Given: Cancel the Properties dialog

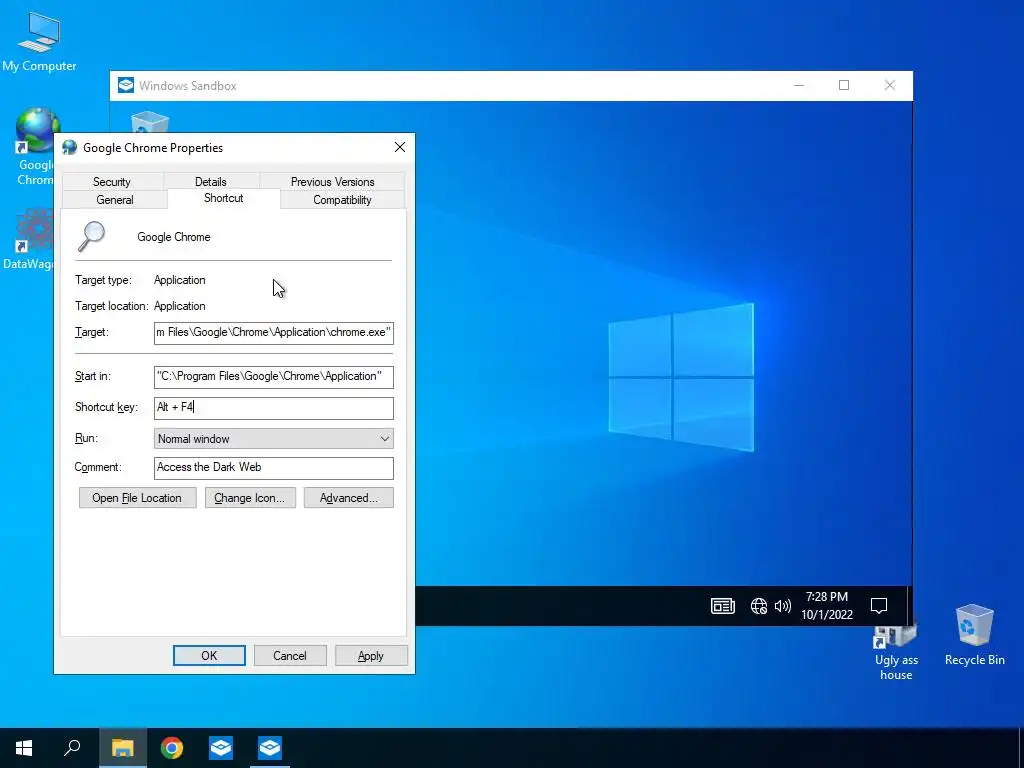Looking at the screenshot, I should (x=289, y=656).
